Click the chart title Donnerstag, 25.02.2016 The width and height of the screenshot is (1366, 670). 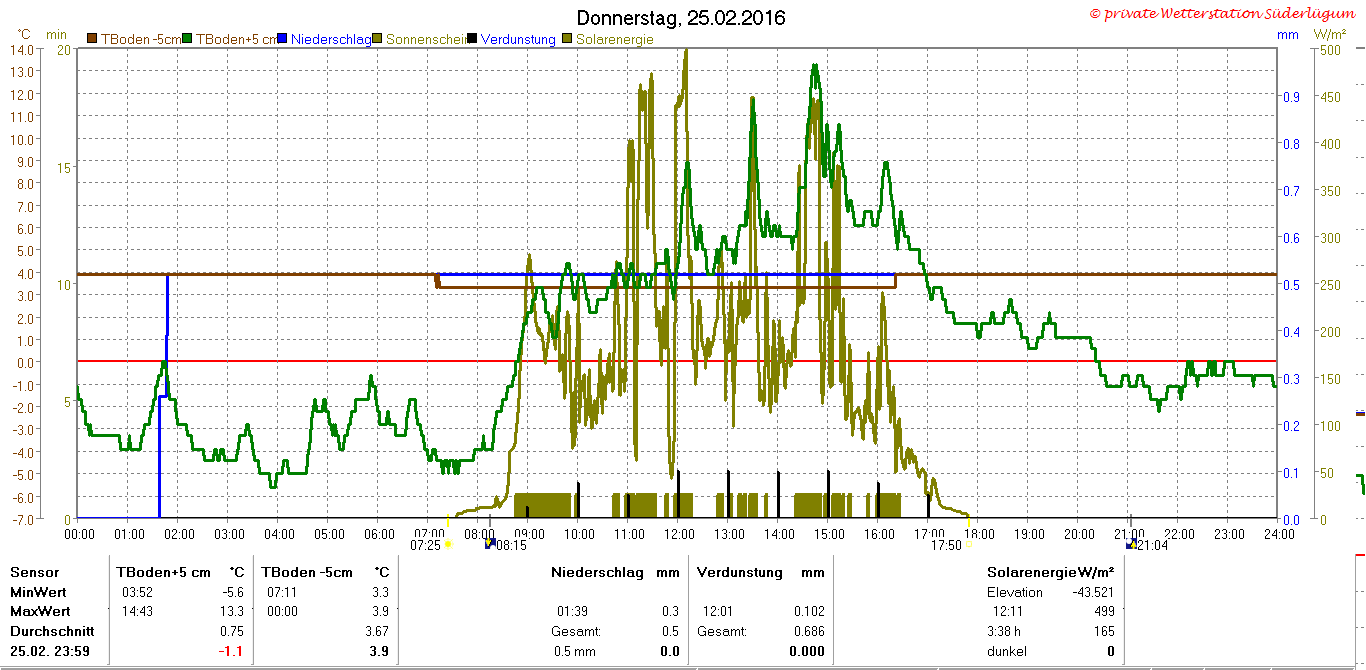coord(681,18)
